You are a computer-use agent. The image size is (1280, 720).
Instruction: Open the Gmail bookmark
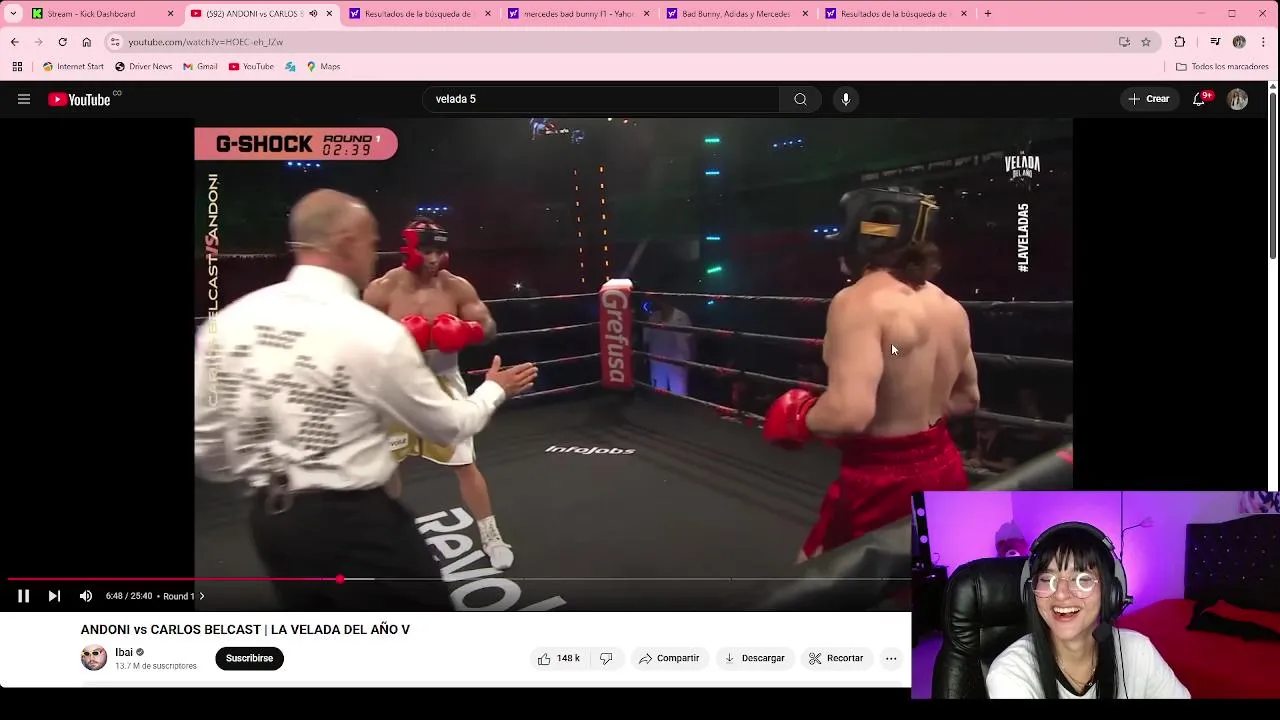click(x=200, y=67)
